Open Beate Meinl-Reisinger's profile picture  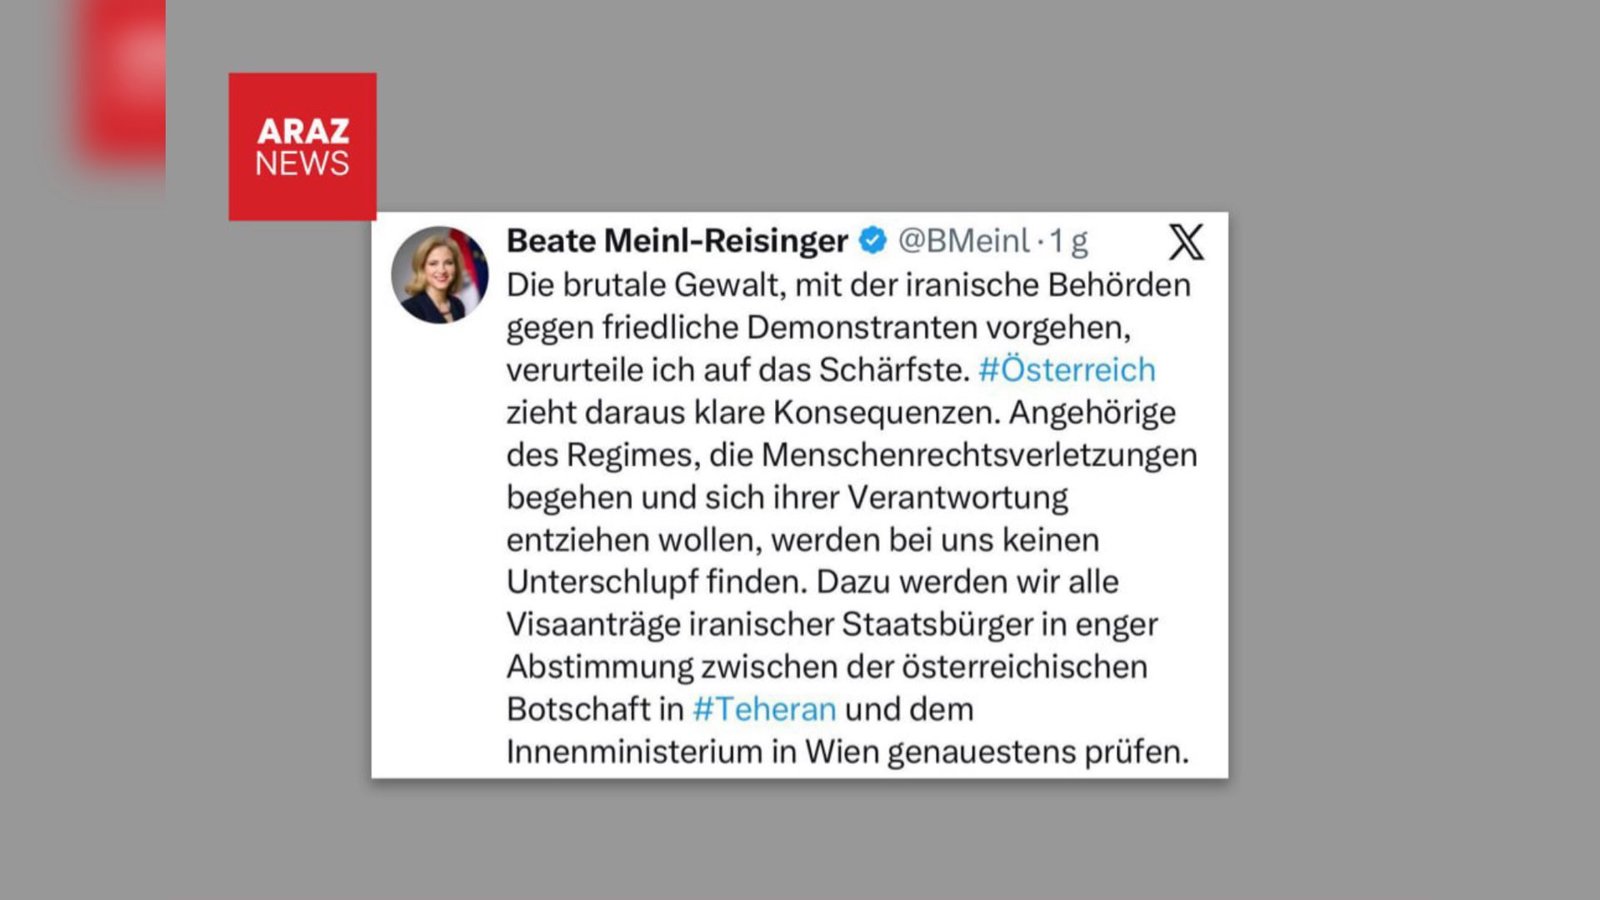click(x=440, y=275)
